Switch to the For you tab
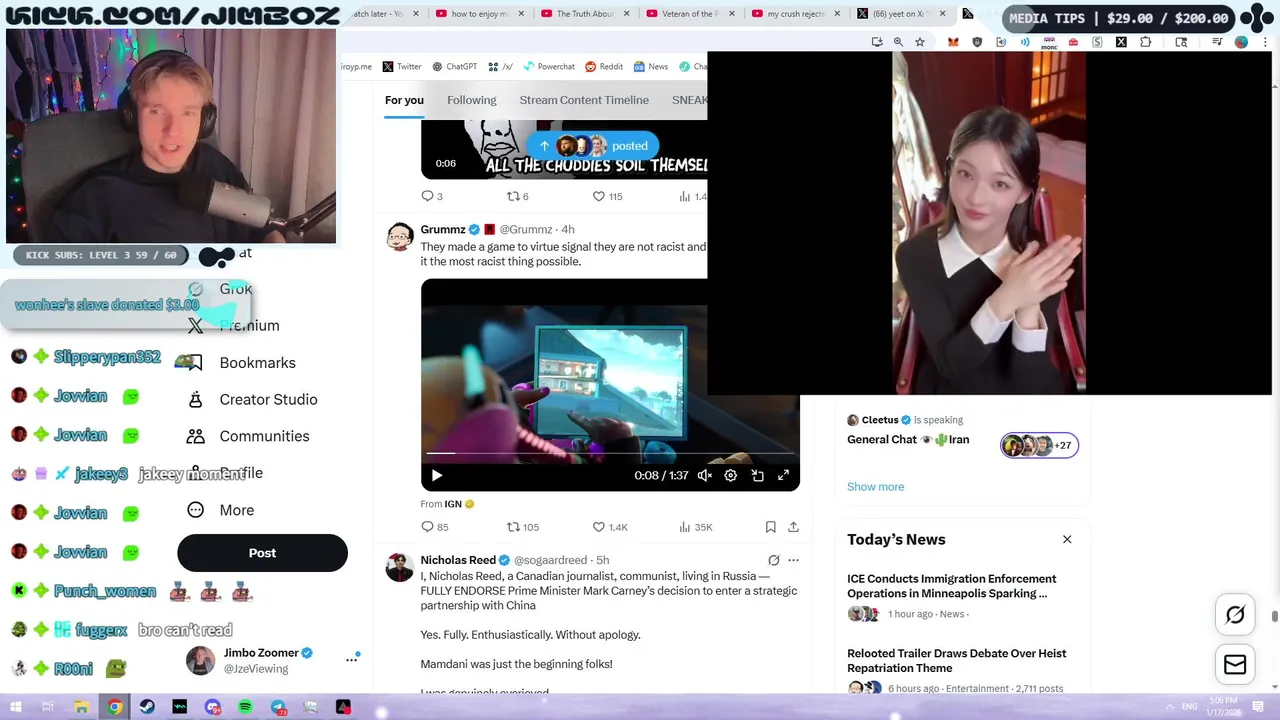 pyautogui.click(x=404, y=100)
